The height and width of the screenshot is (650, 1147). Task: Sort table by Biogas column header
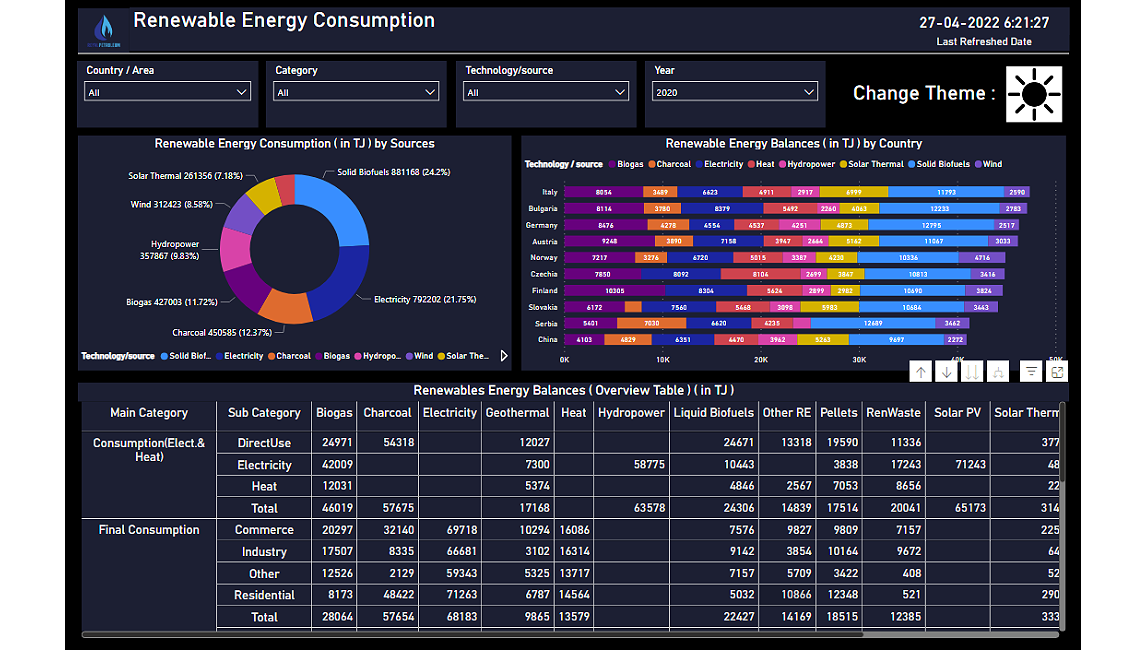click(334, 413)
